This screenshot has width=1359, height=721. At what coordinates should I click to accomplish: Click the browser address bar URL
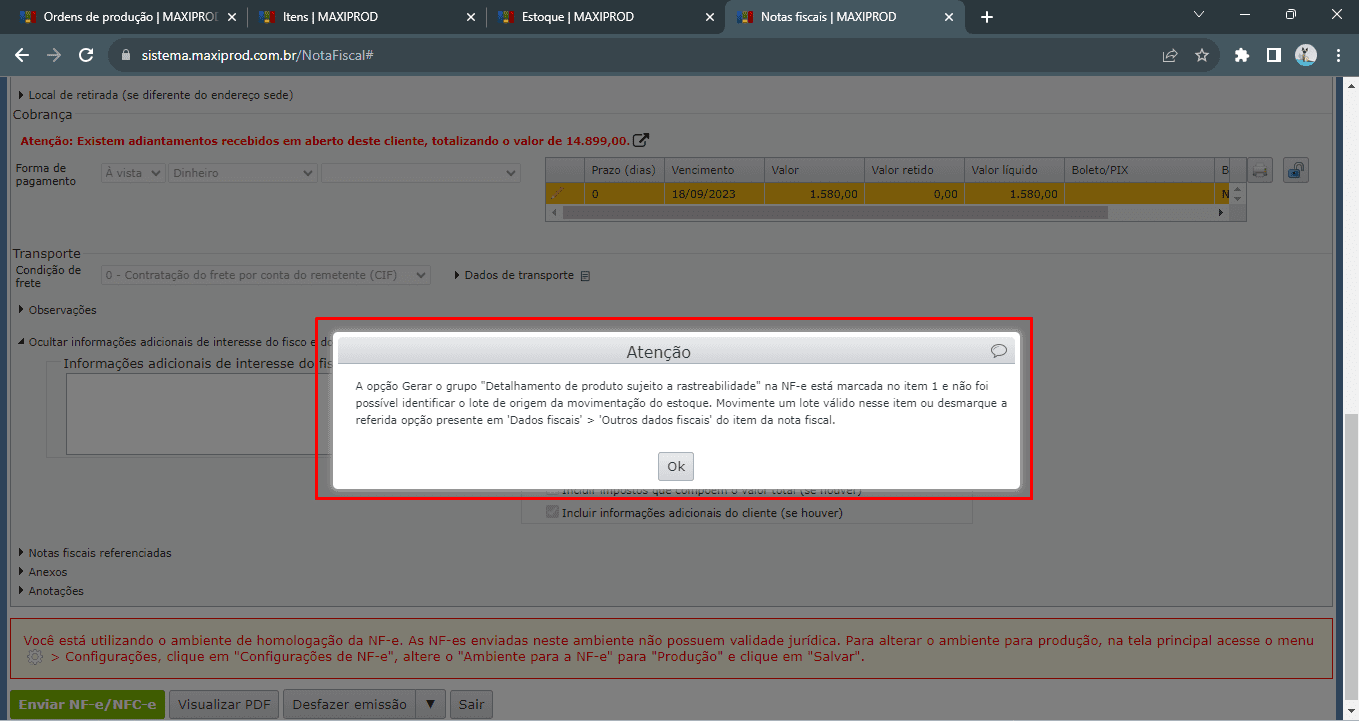click(257, 56)
